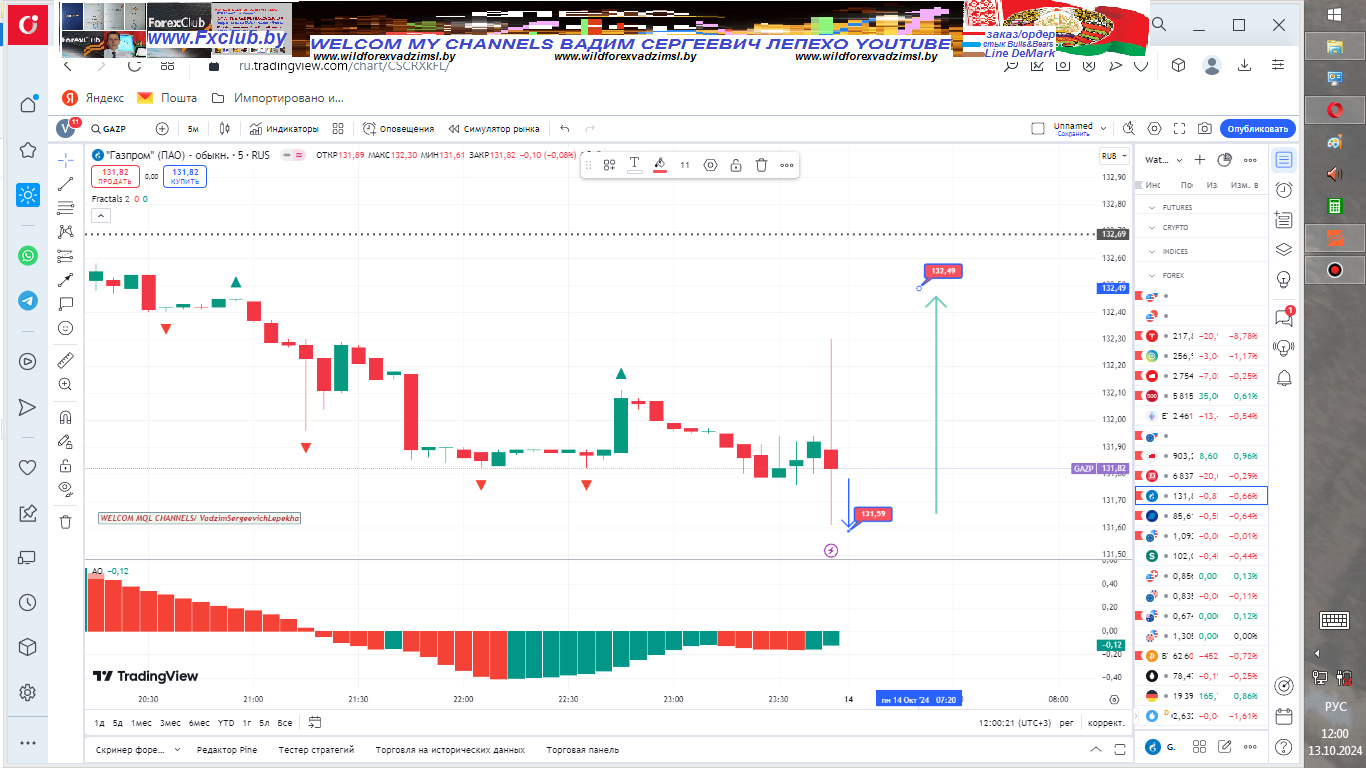Delete the selected drawing from floating toolbar
1366x768 pixels.
tap(761, 165)
